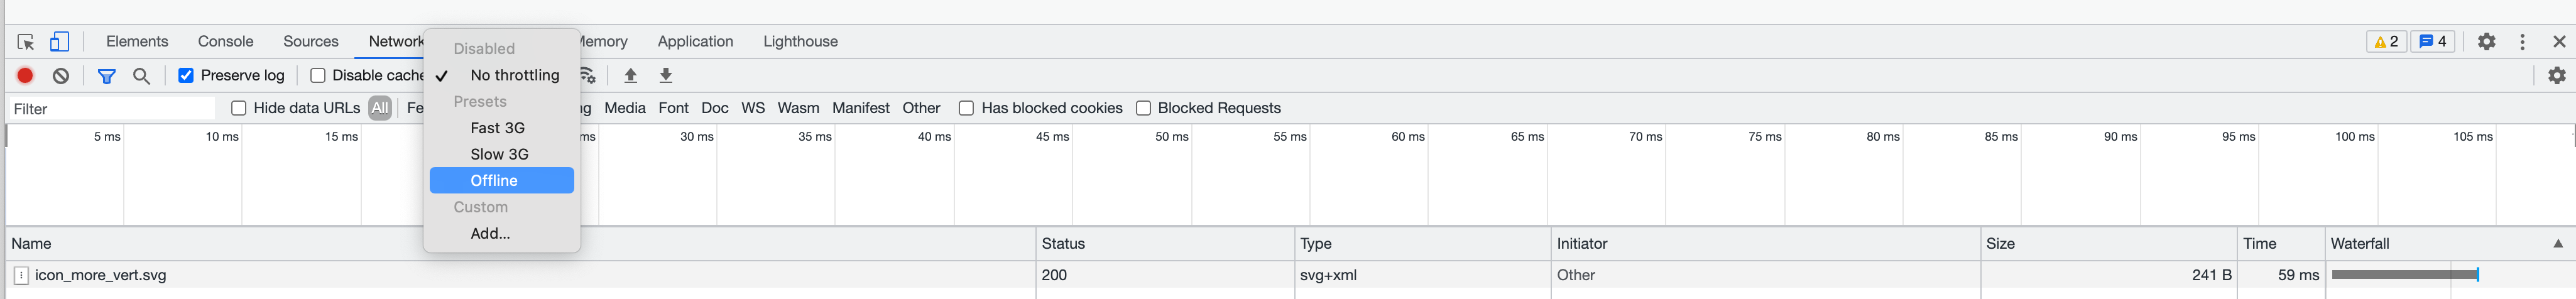Image resolution: width=2576 pixels, height=299 pixels.
Task: Open the Sources tab
Action: pyautogui.click(x=311, y=42)
